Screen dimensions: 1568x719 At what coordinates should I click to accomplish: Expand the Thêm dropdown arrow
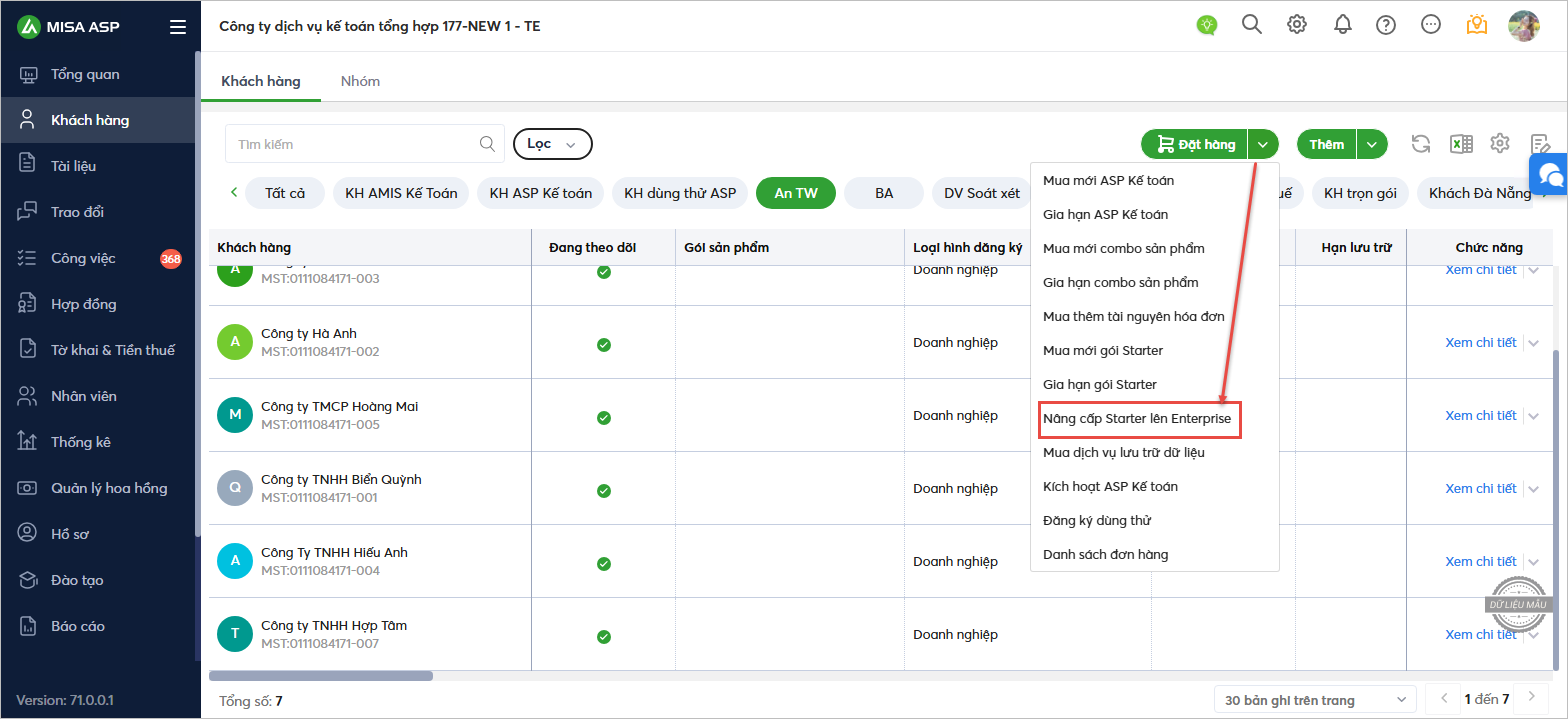click(1372, 144)
